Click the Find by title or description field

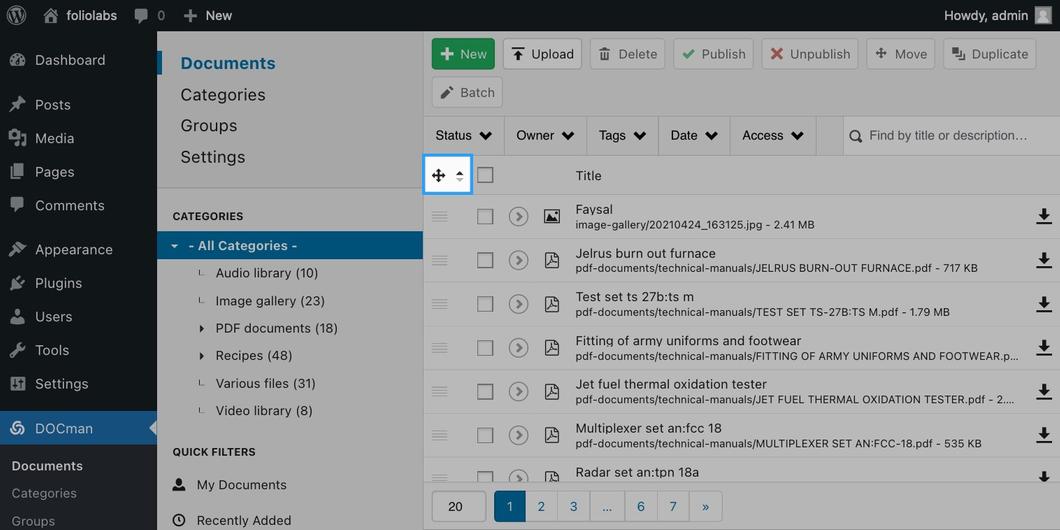pos(951,136)
